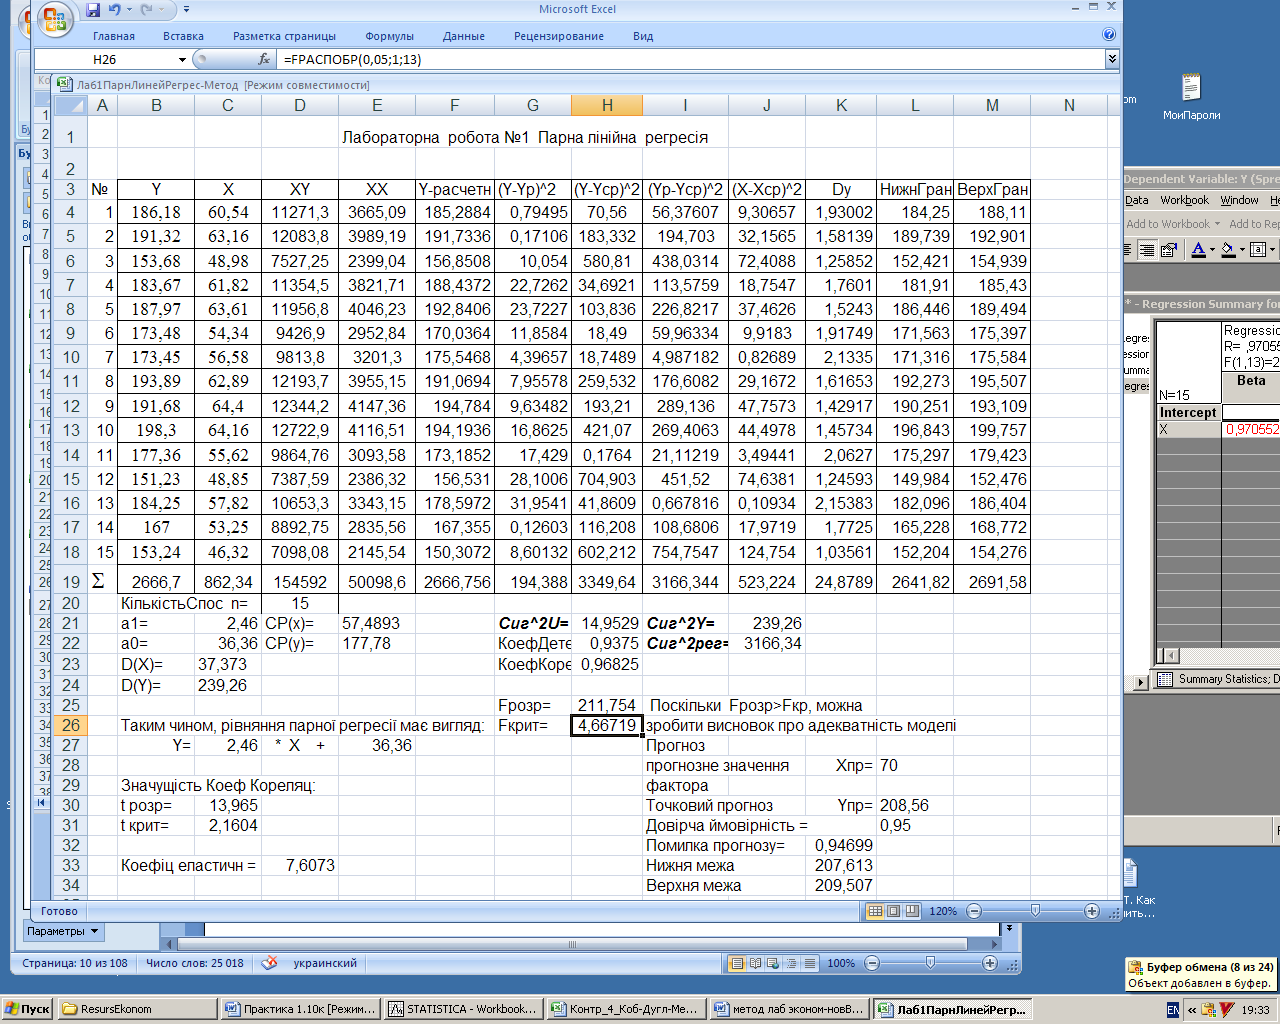The width and height of the screenshot is (1280, 1024).
Task: Click the fill color bucket in STATISTICA
Action: pyautogui.click(x=1229, y=249)
